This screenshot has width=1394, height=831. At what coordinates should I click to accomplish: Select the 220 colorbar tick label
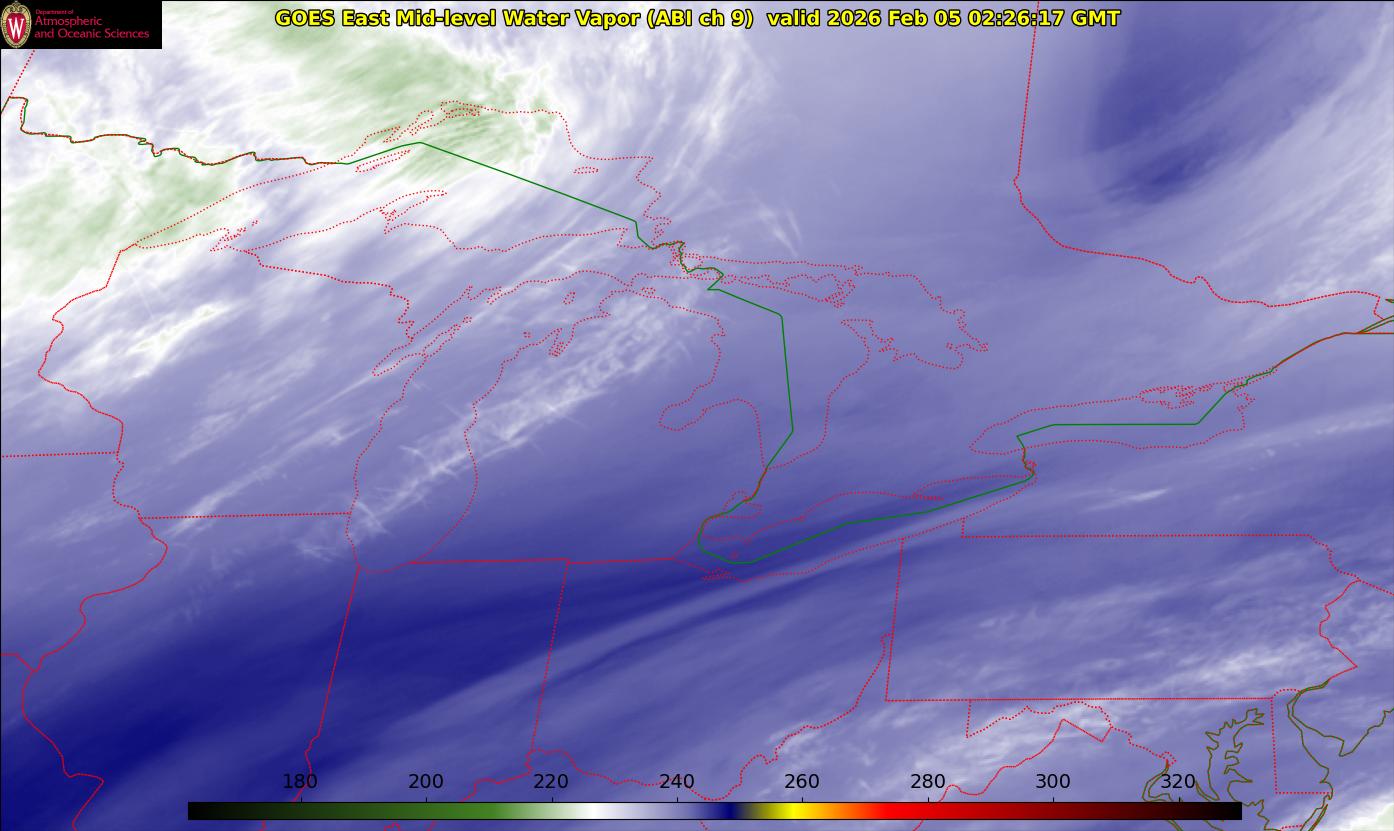pyautogui.click(x=551, y=781)
